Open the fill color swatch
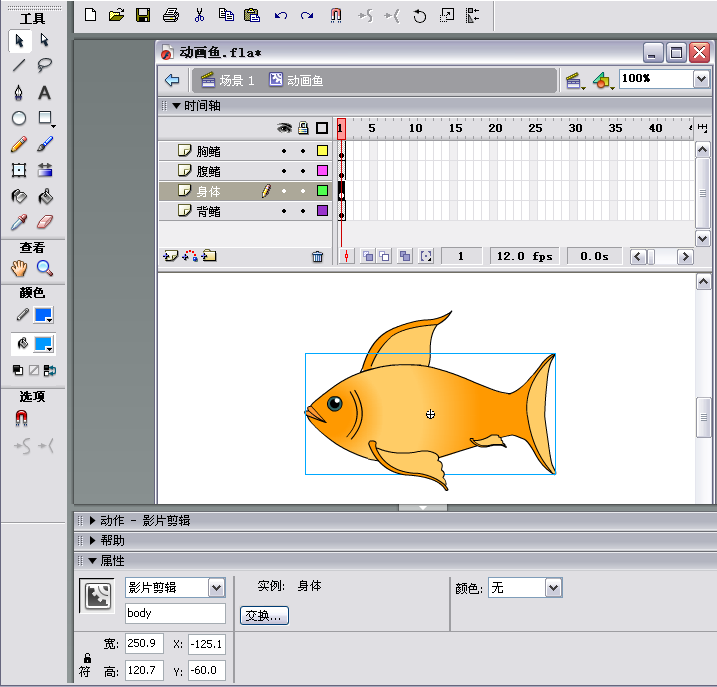The height and width of the screenshot is (687, 717). [44, 344]
